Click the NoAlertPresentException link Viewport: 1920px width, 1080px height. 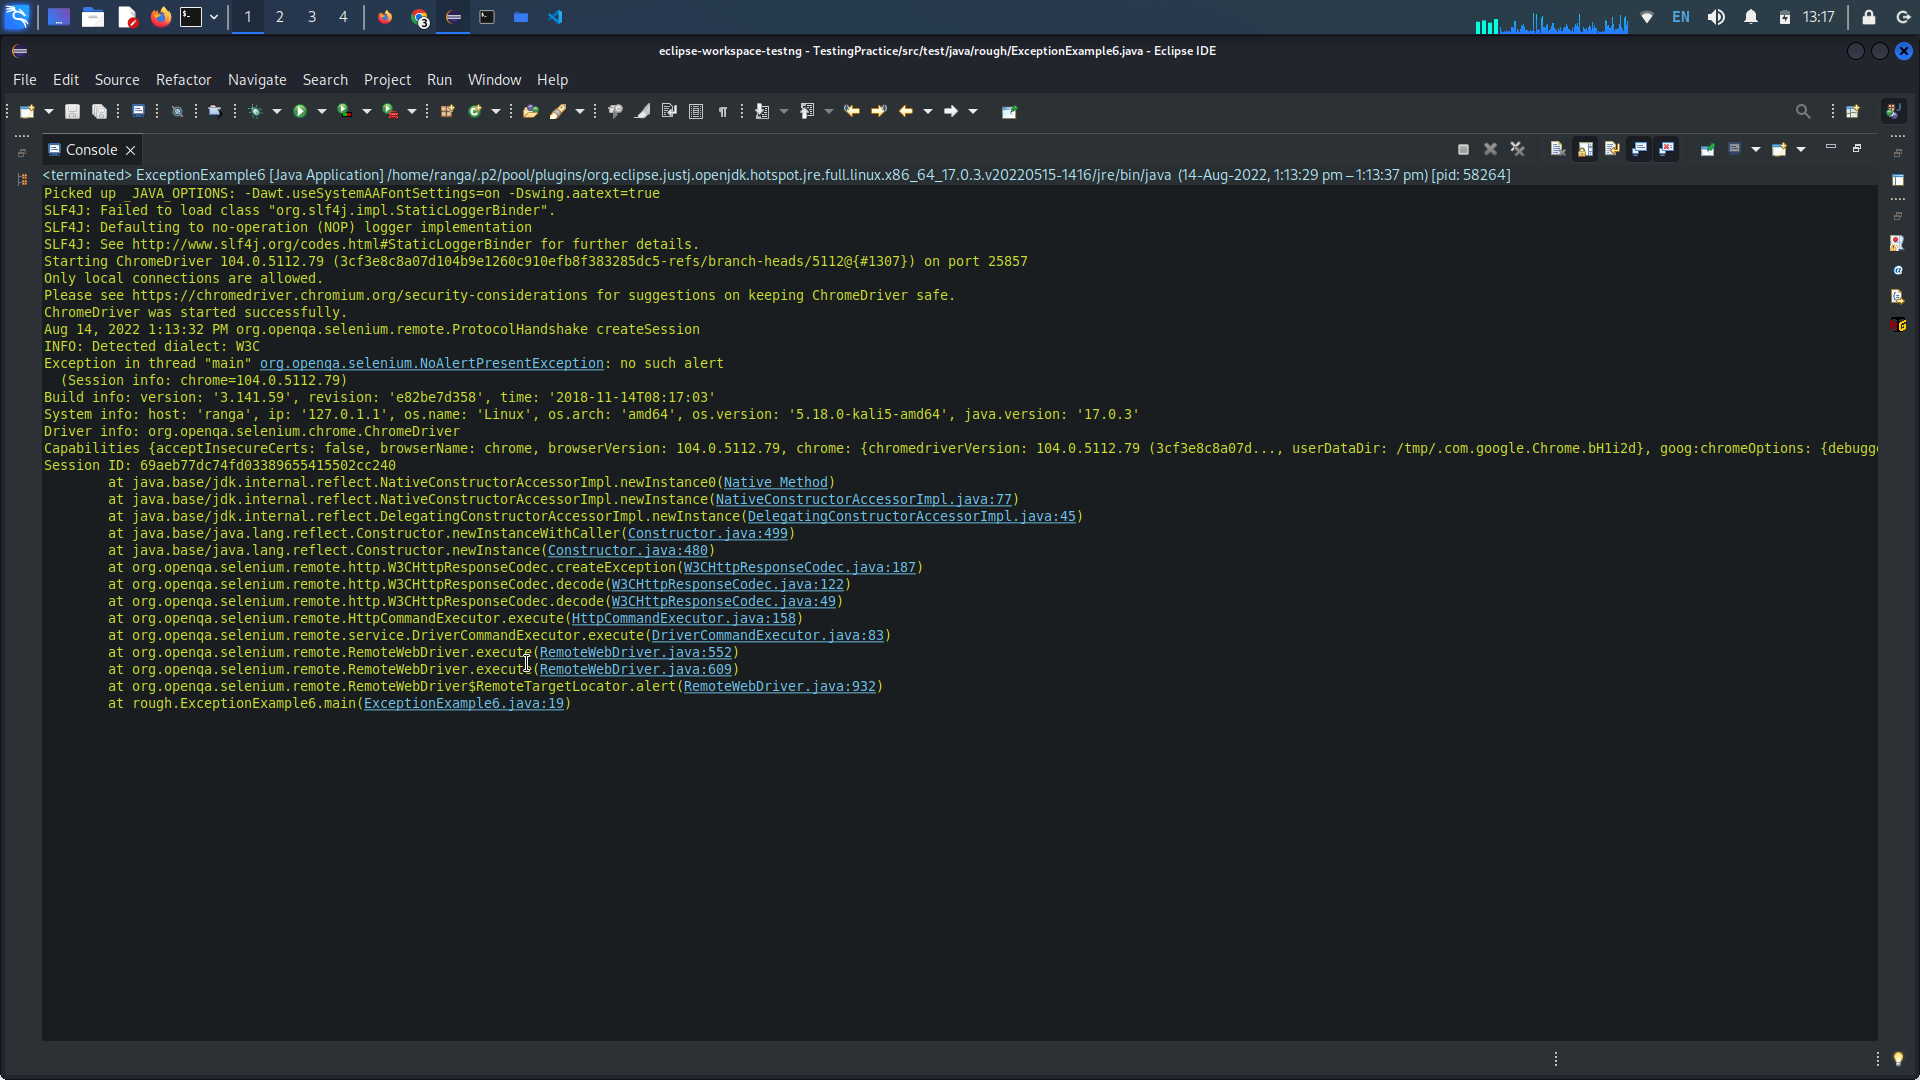tap(431, 363)
